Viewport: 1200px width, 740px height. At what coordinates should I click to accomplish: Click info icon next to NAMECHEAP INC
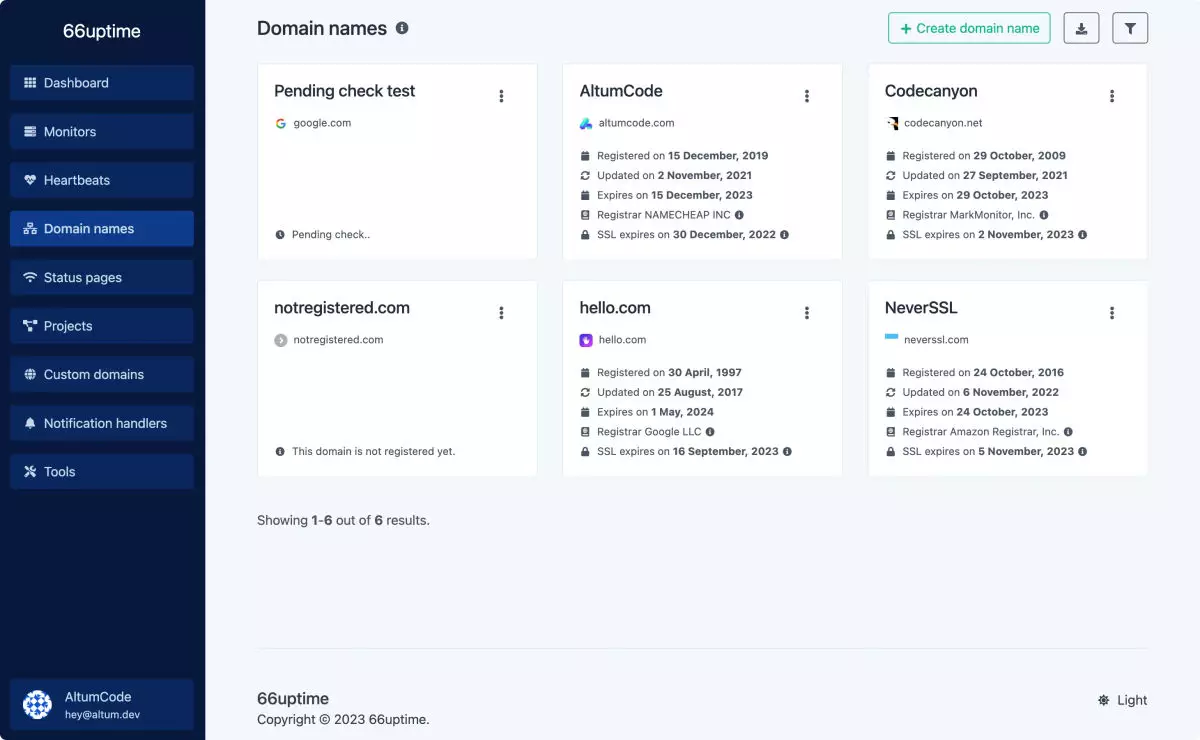(740, 215)
